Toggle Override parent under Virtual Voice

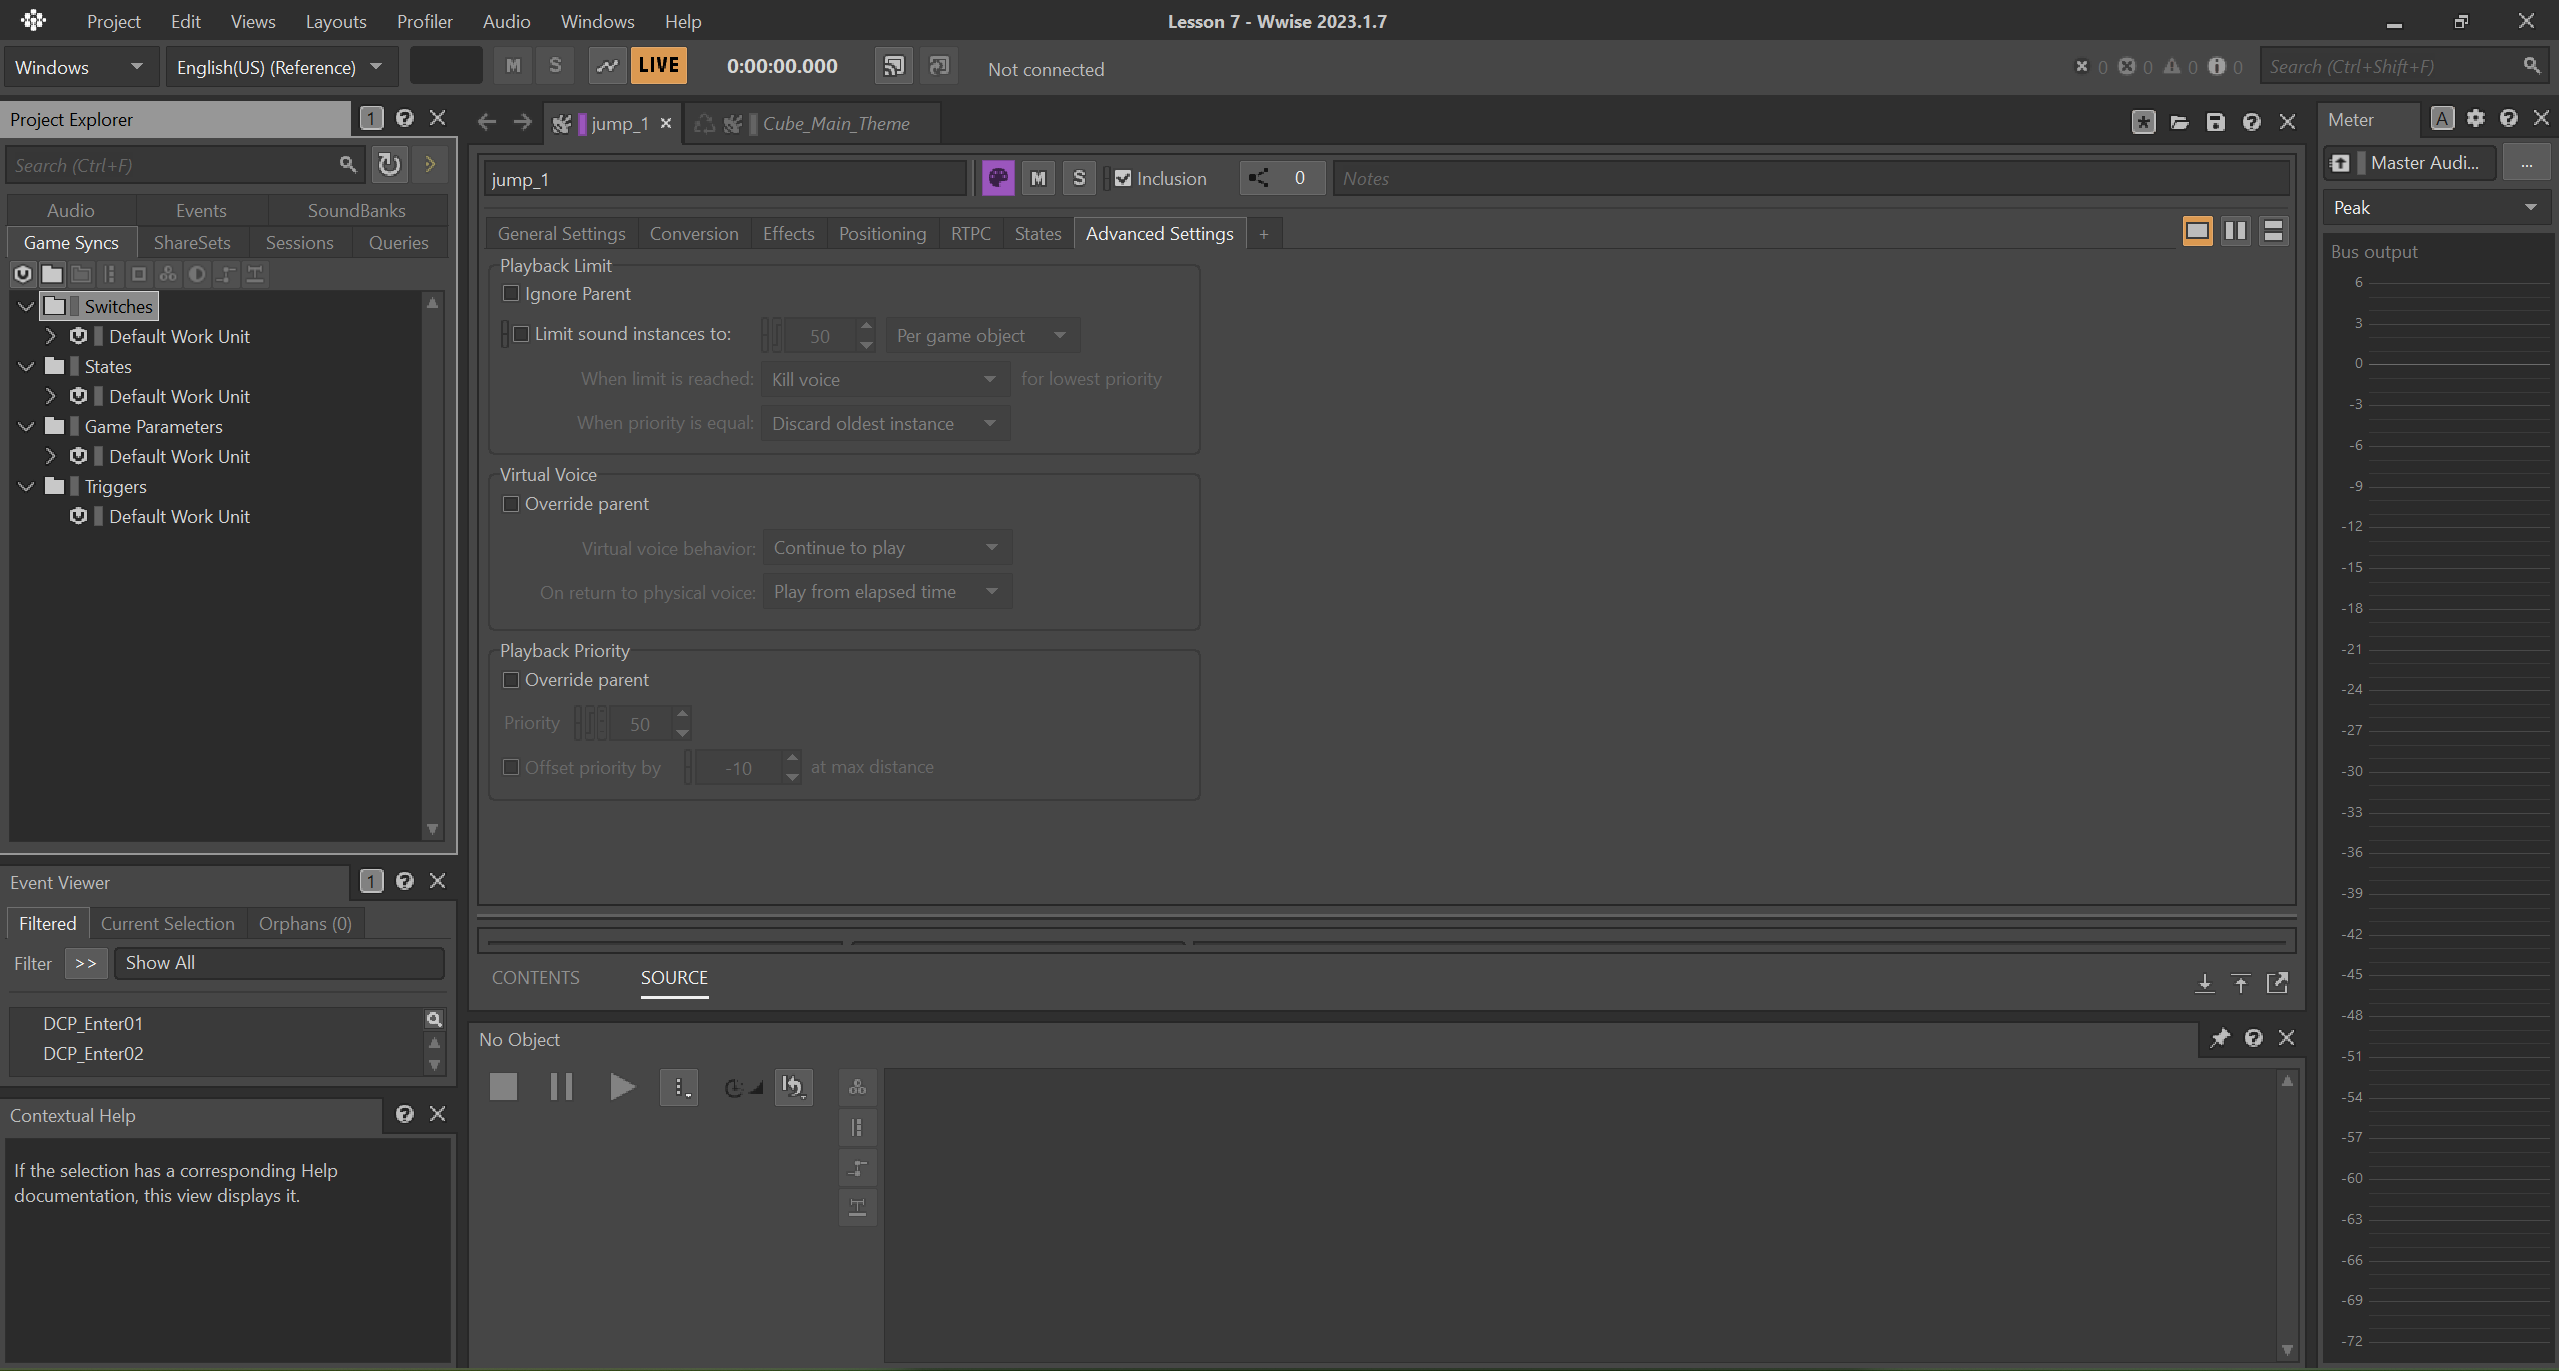(x=513, y=503)
